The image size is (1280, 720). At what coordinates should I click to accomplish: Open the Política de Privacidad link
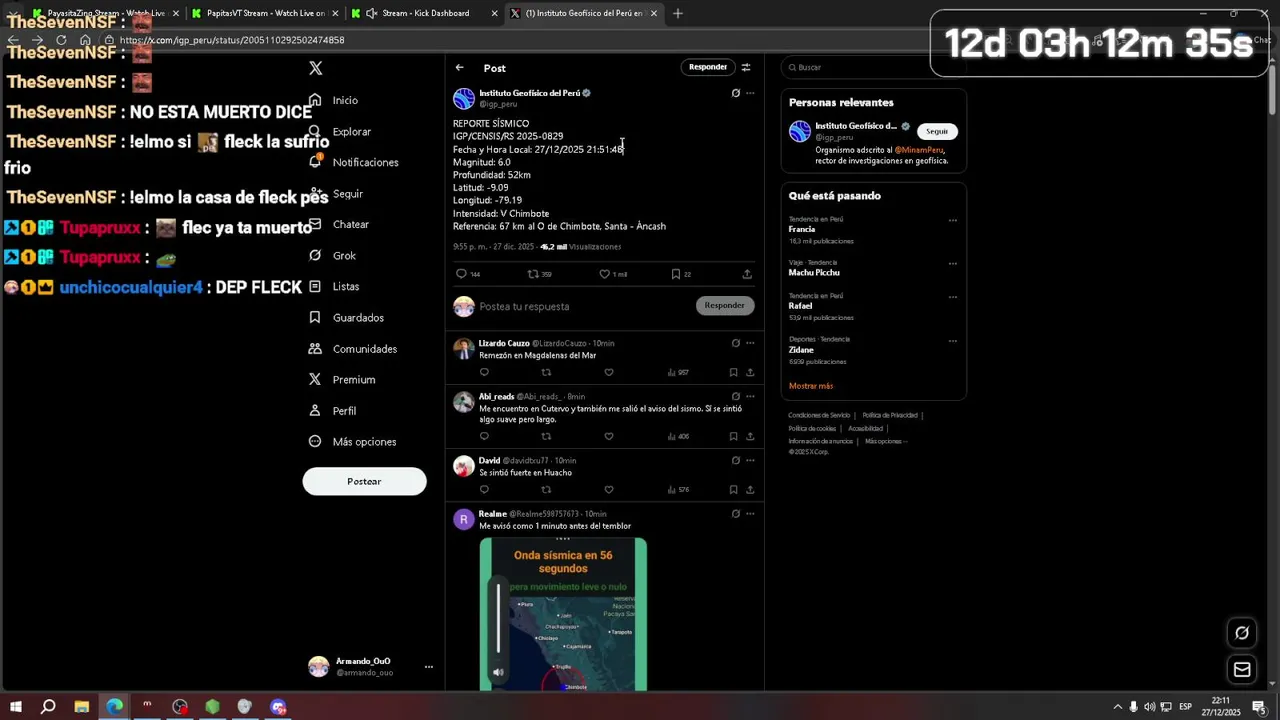click(890, 415)
